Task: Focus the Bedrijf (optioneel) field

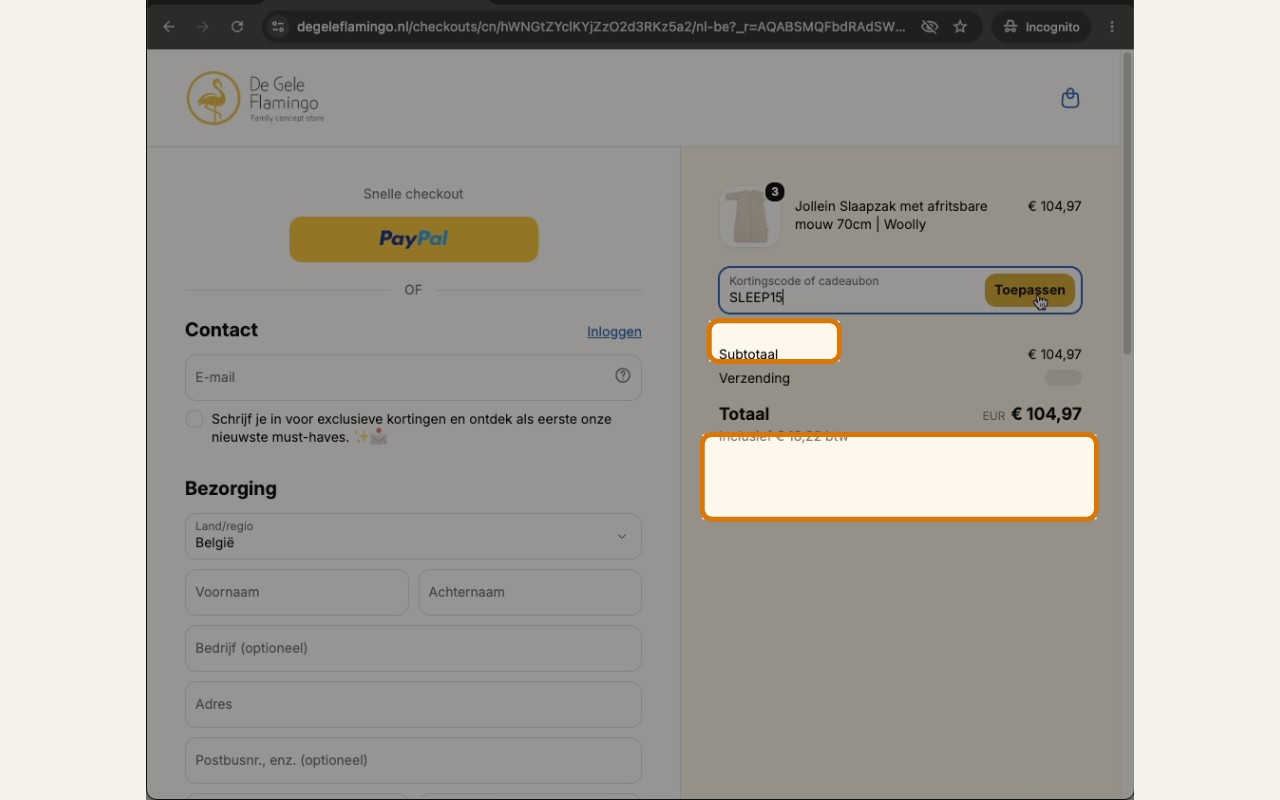Action: pos(413,648)
